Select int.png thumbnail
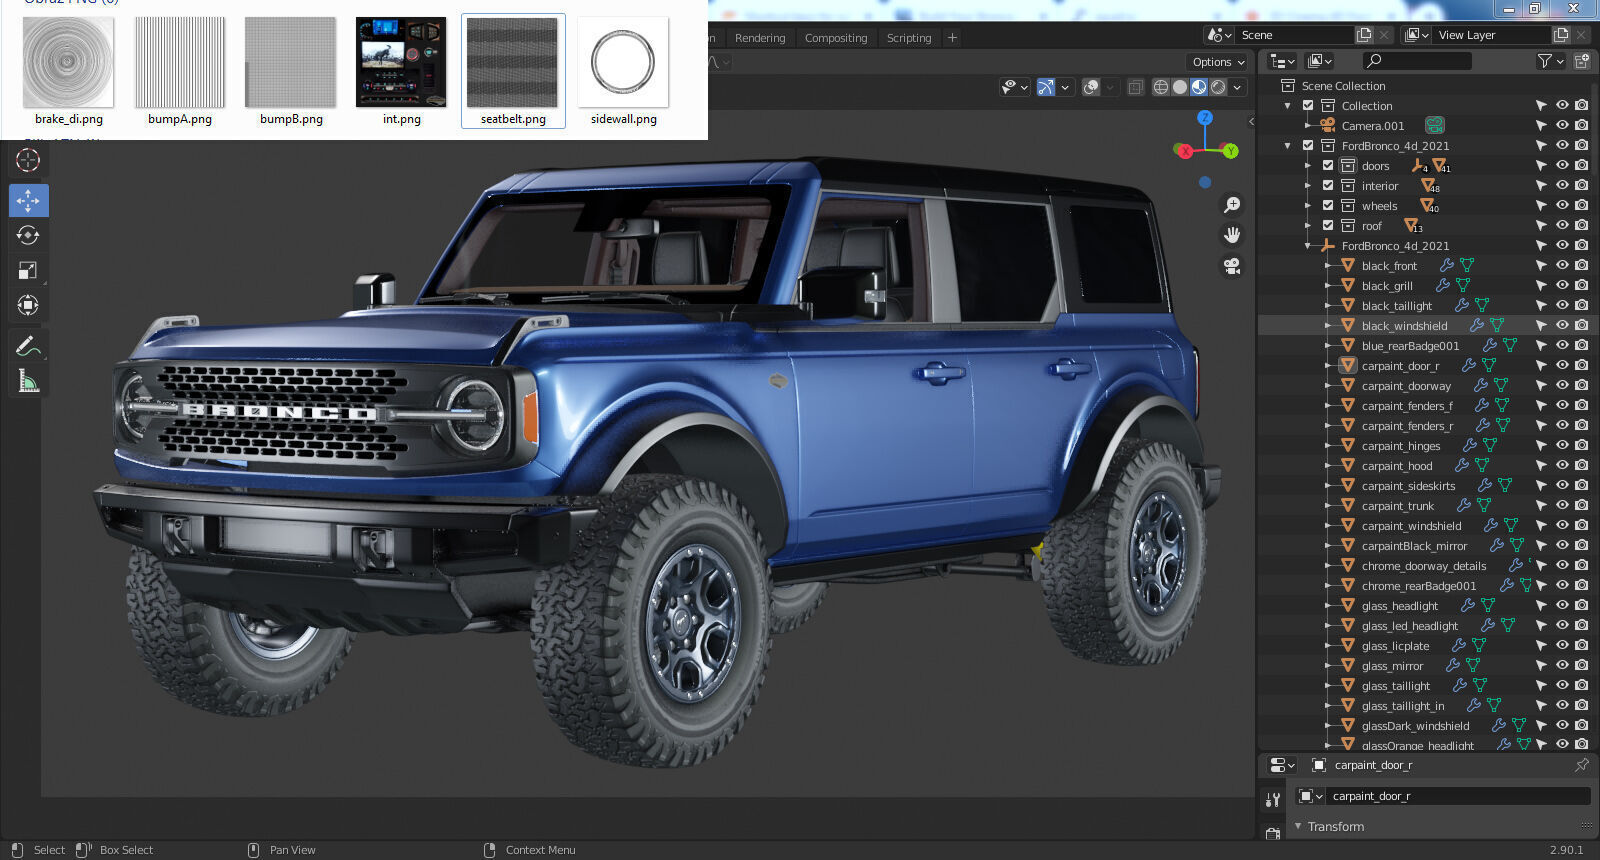 point(401,62)
